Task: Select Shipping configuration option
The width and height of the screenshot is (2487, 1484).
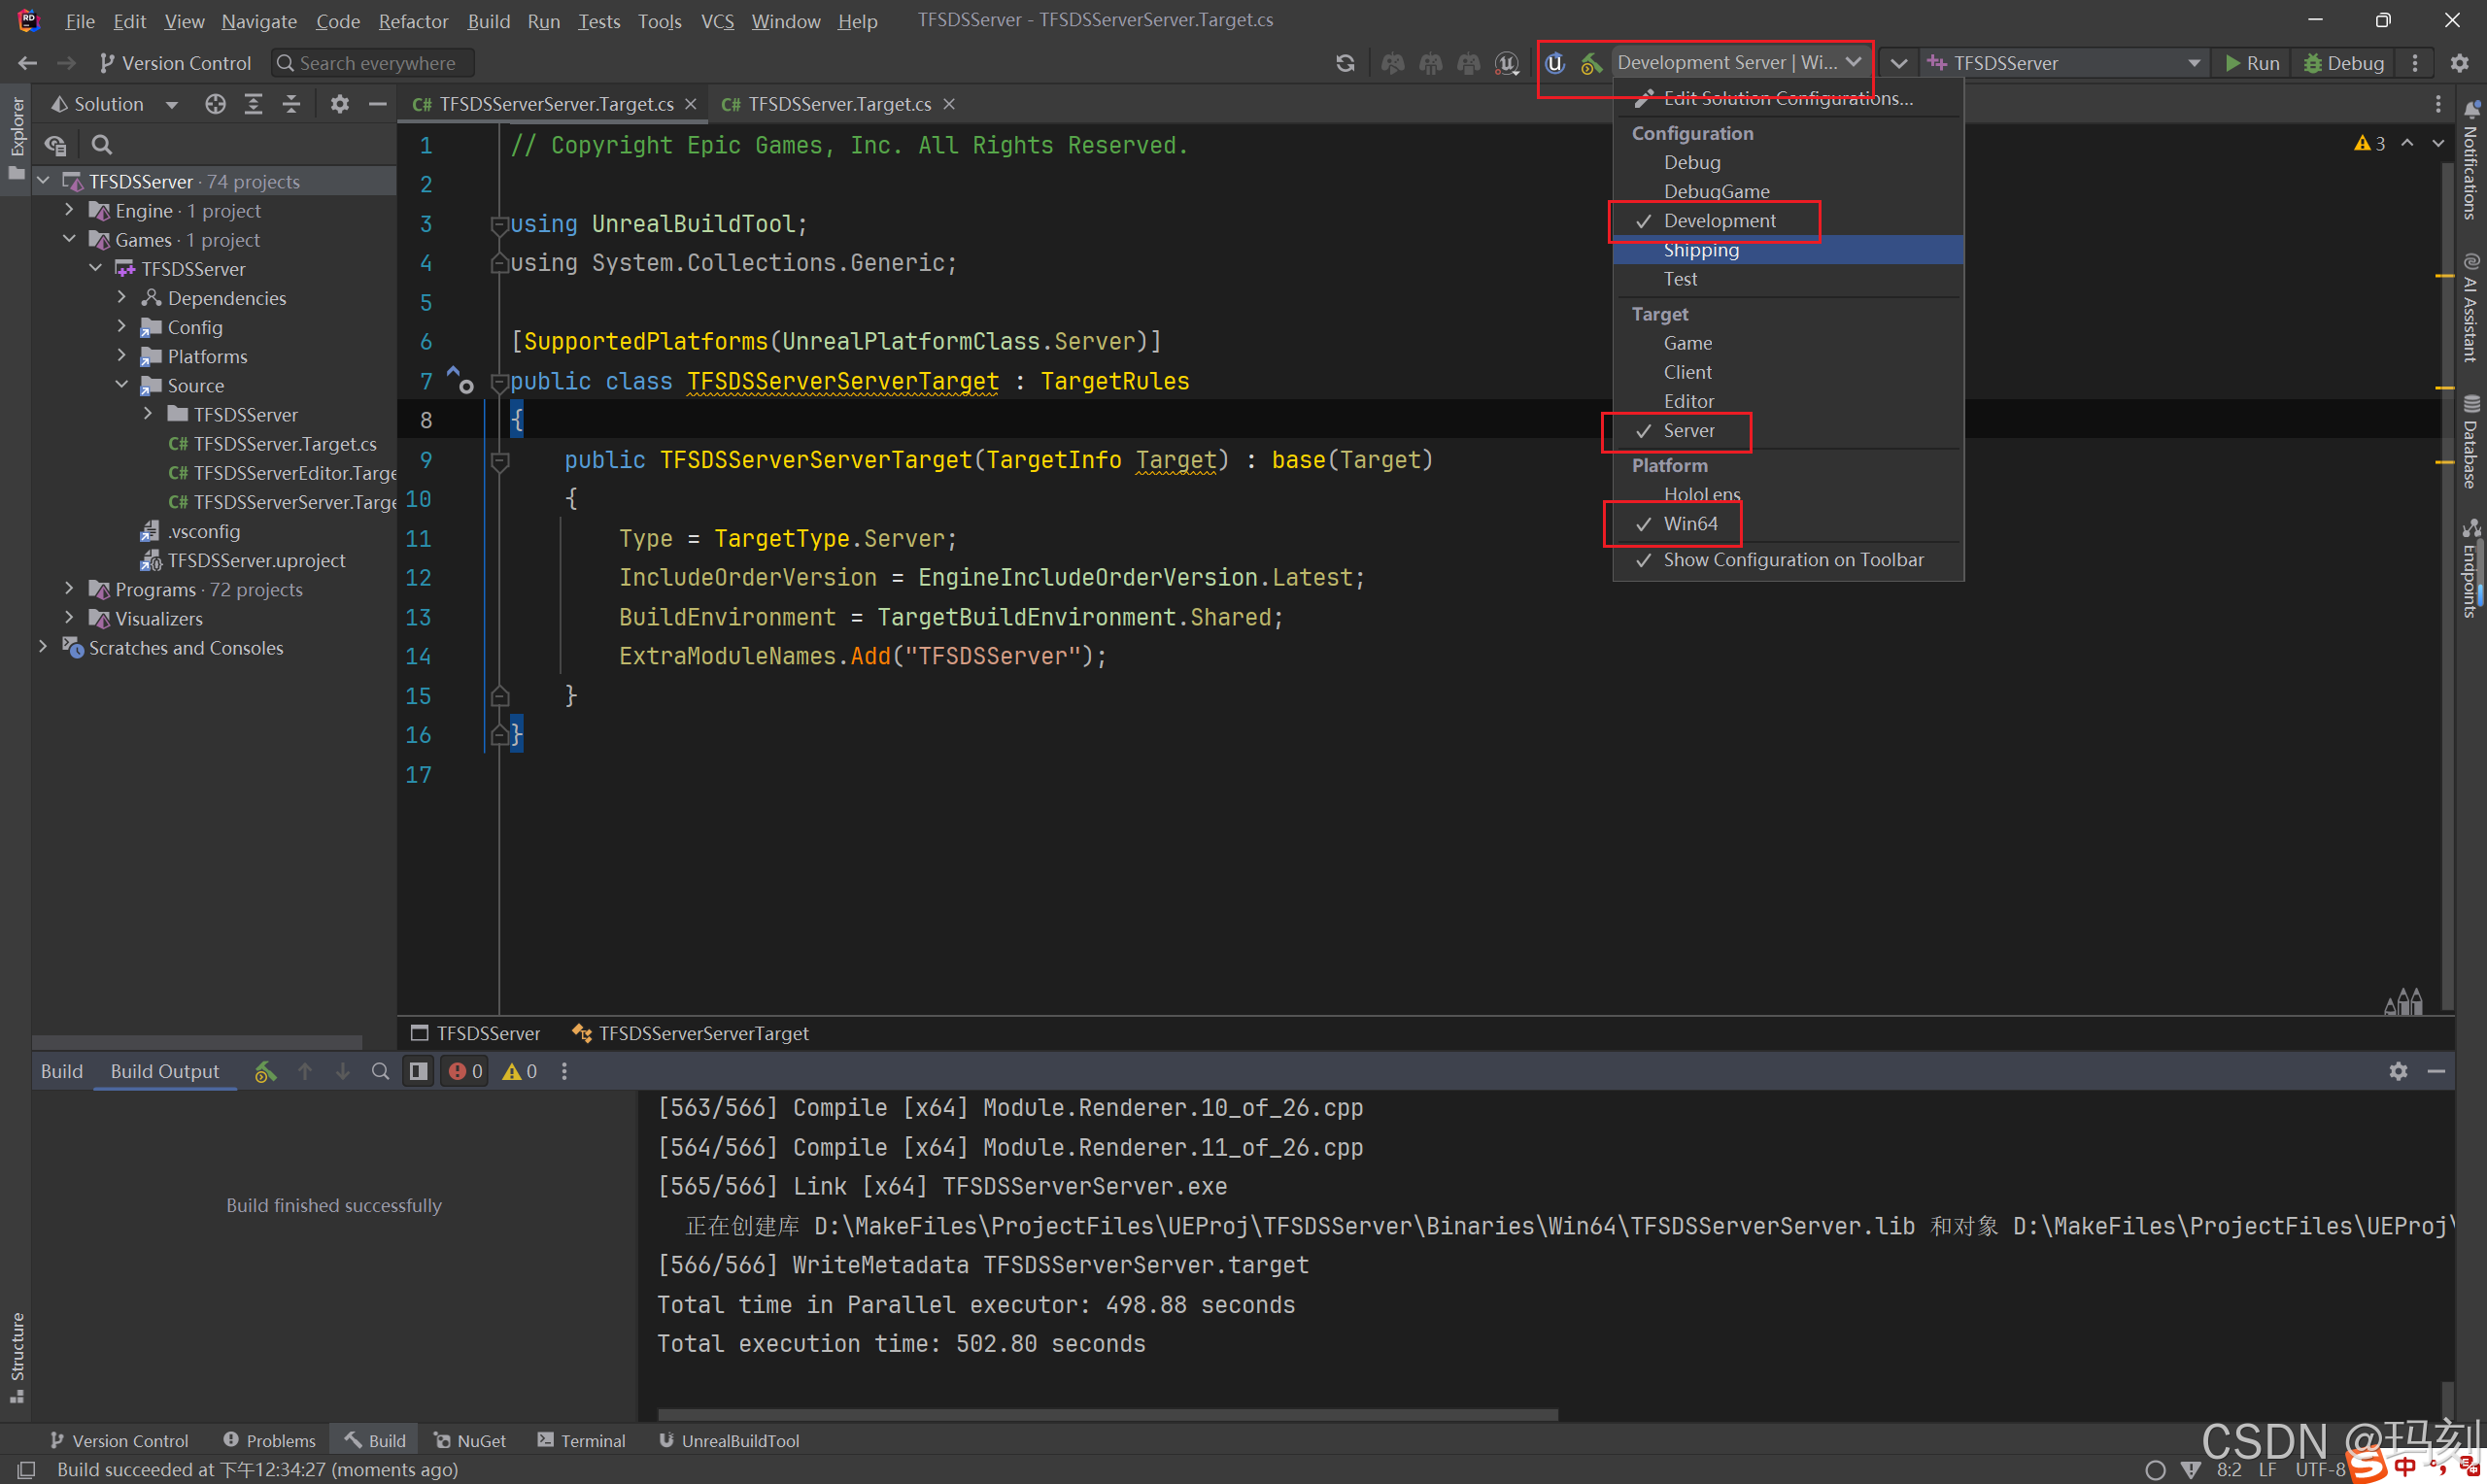Action: pos(1700,250)
